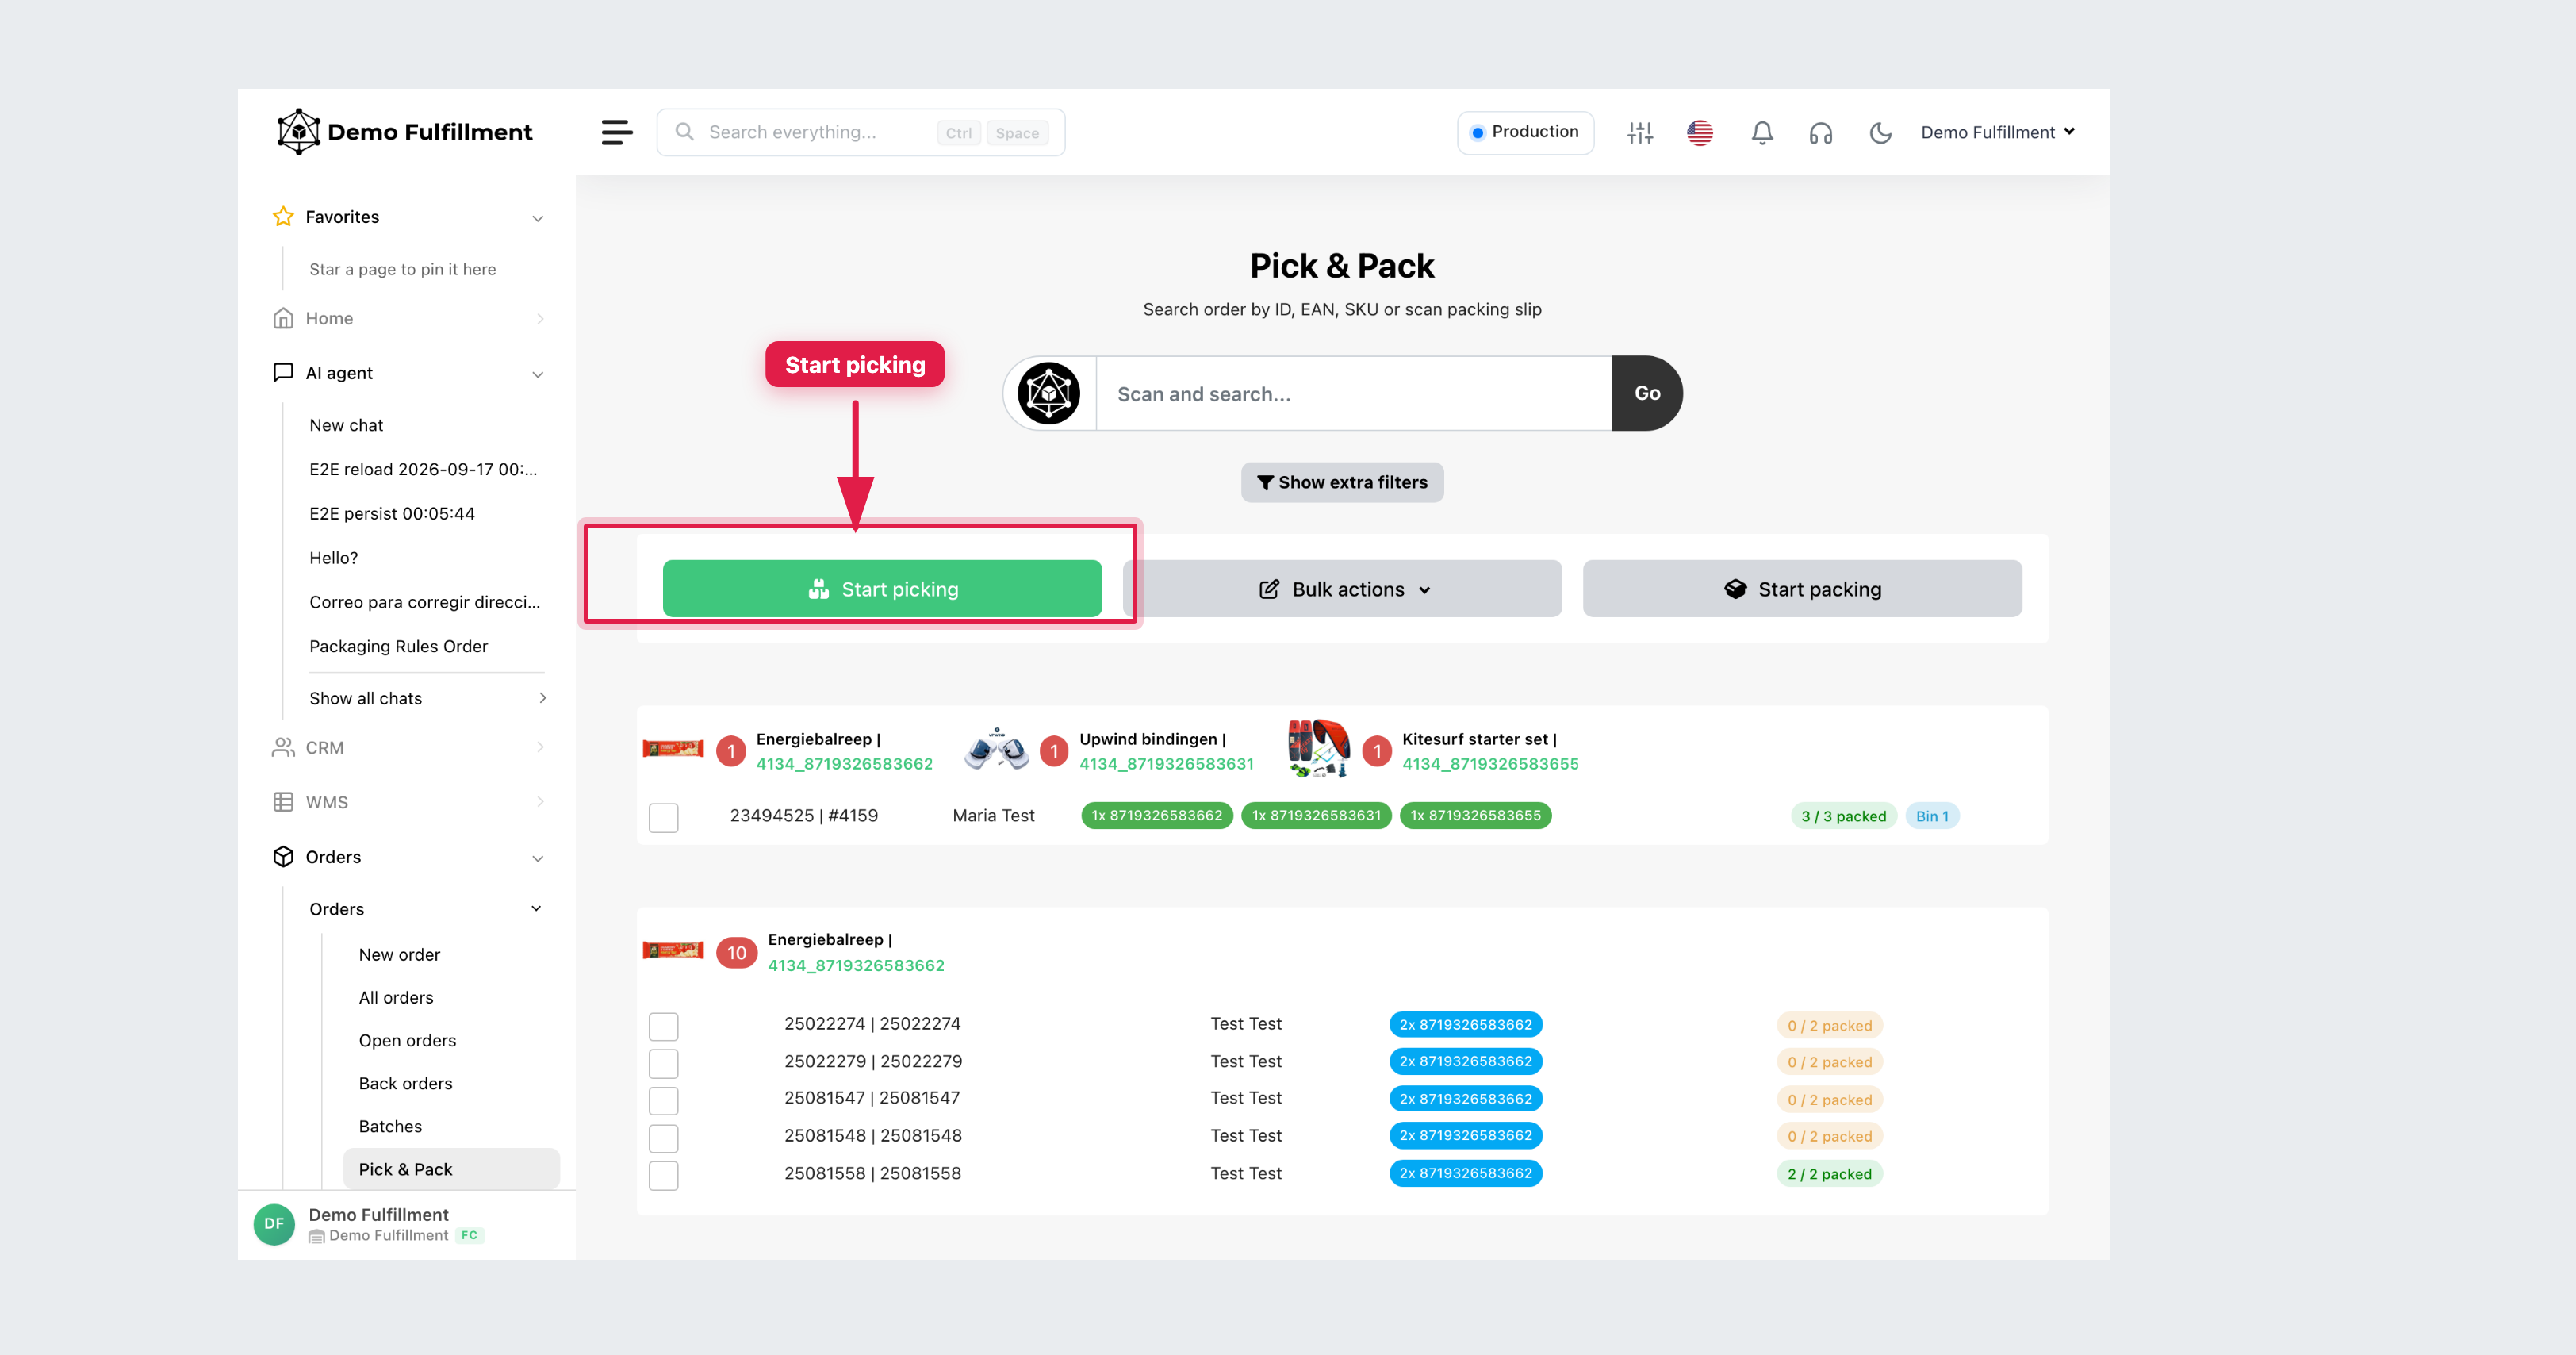Open the New order menu item
The width and height of the screenshot is (2576, 1355).
point(399,954)
